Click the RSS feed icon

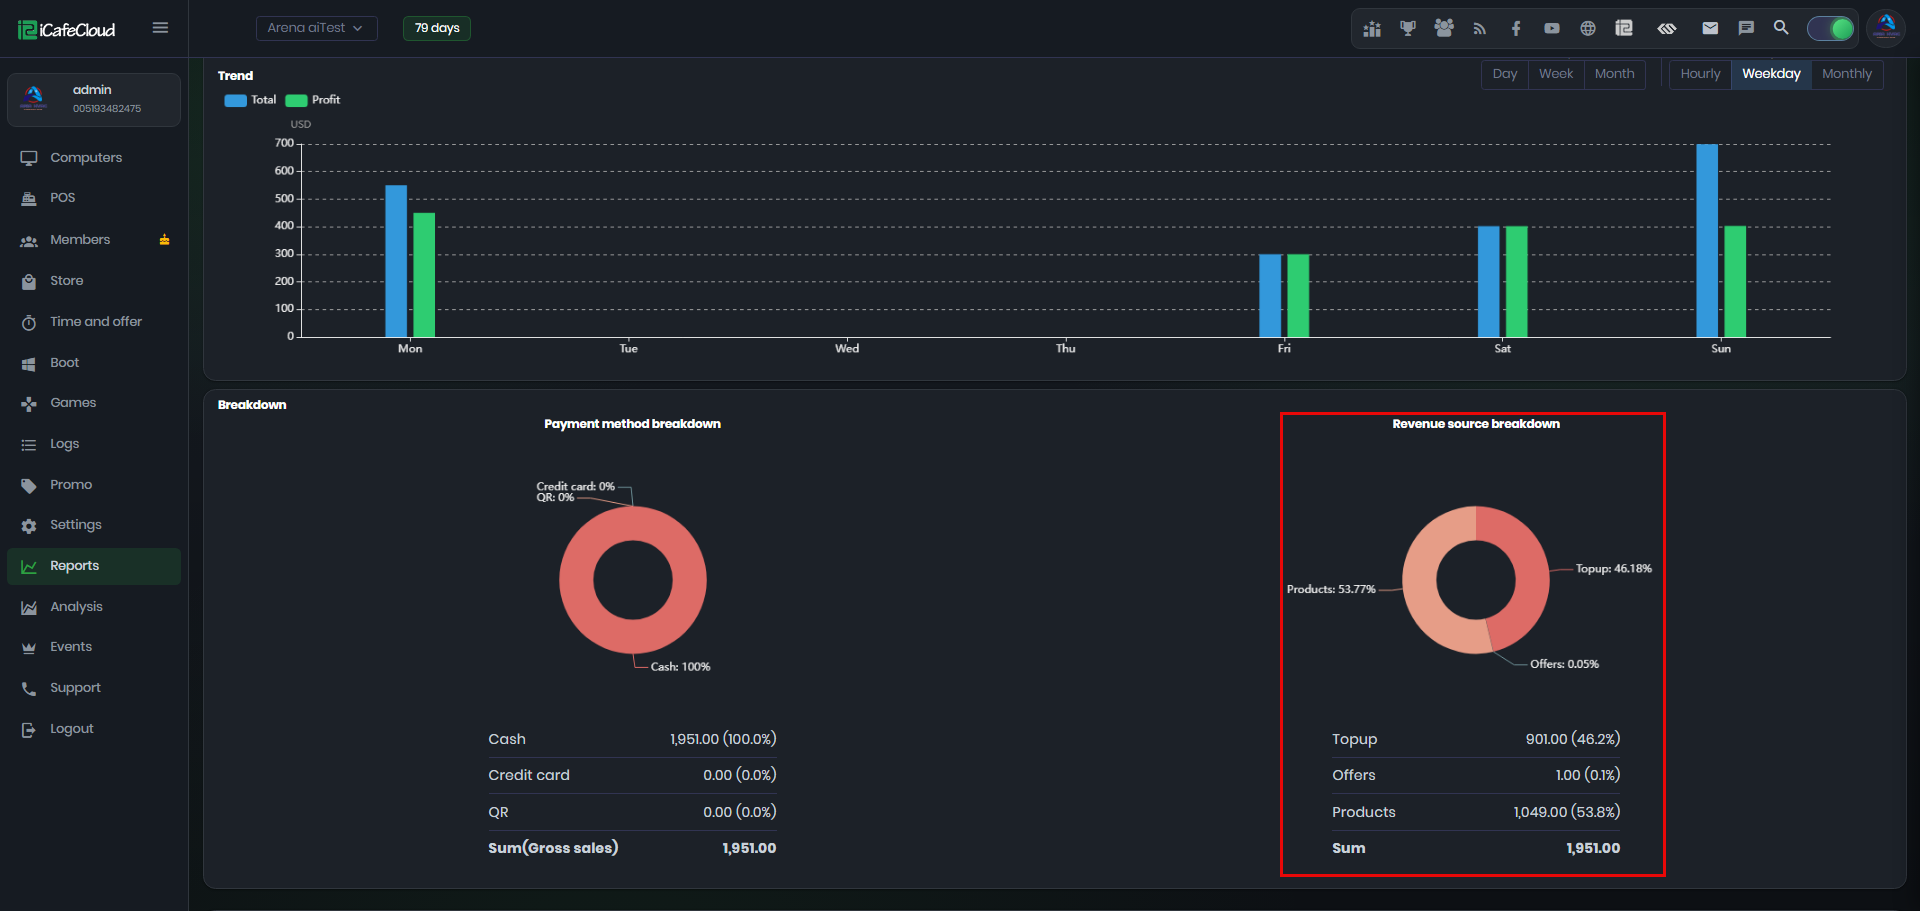[1480, 28]
